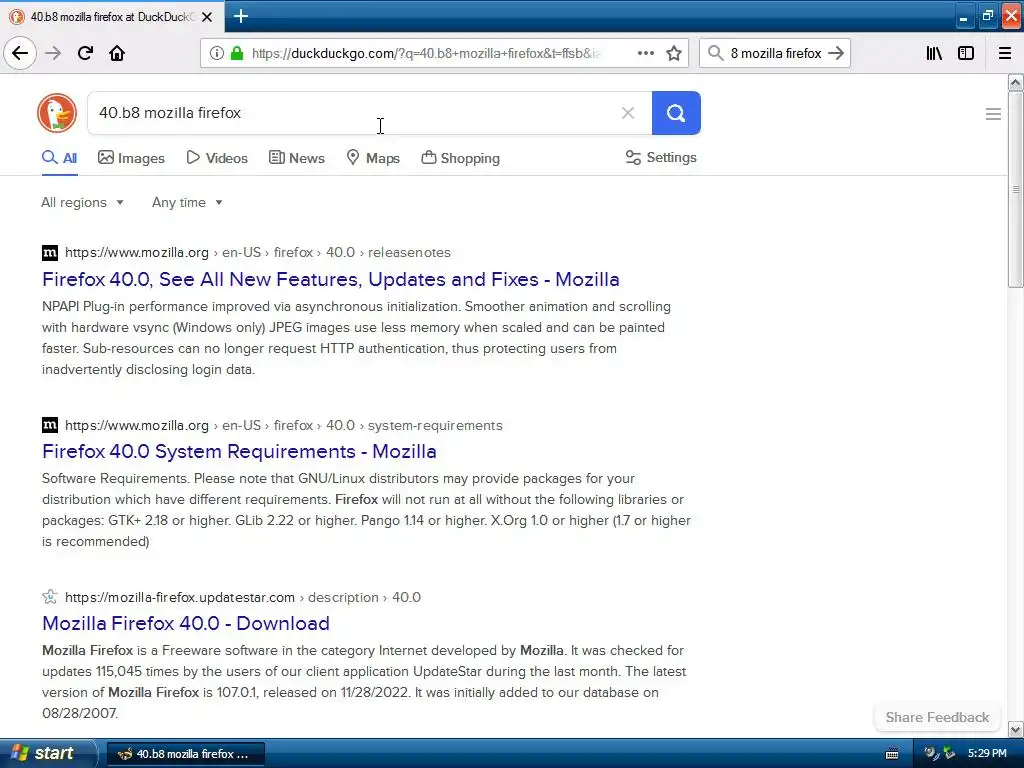1024x768 pixels.
Task: Open the Windows start menu
Action: [48, 754]
